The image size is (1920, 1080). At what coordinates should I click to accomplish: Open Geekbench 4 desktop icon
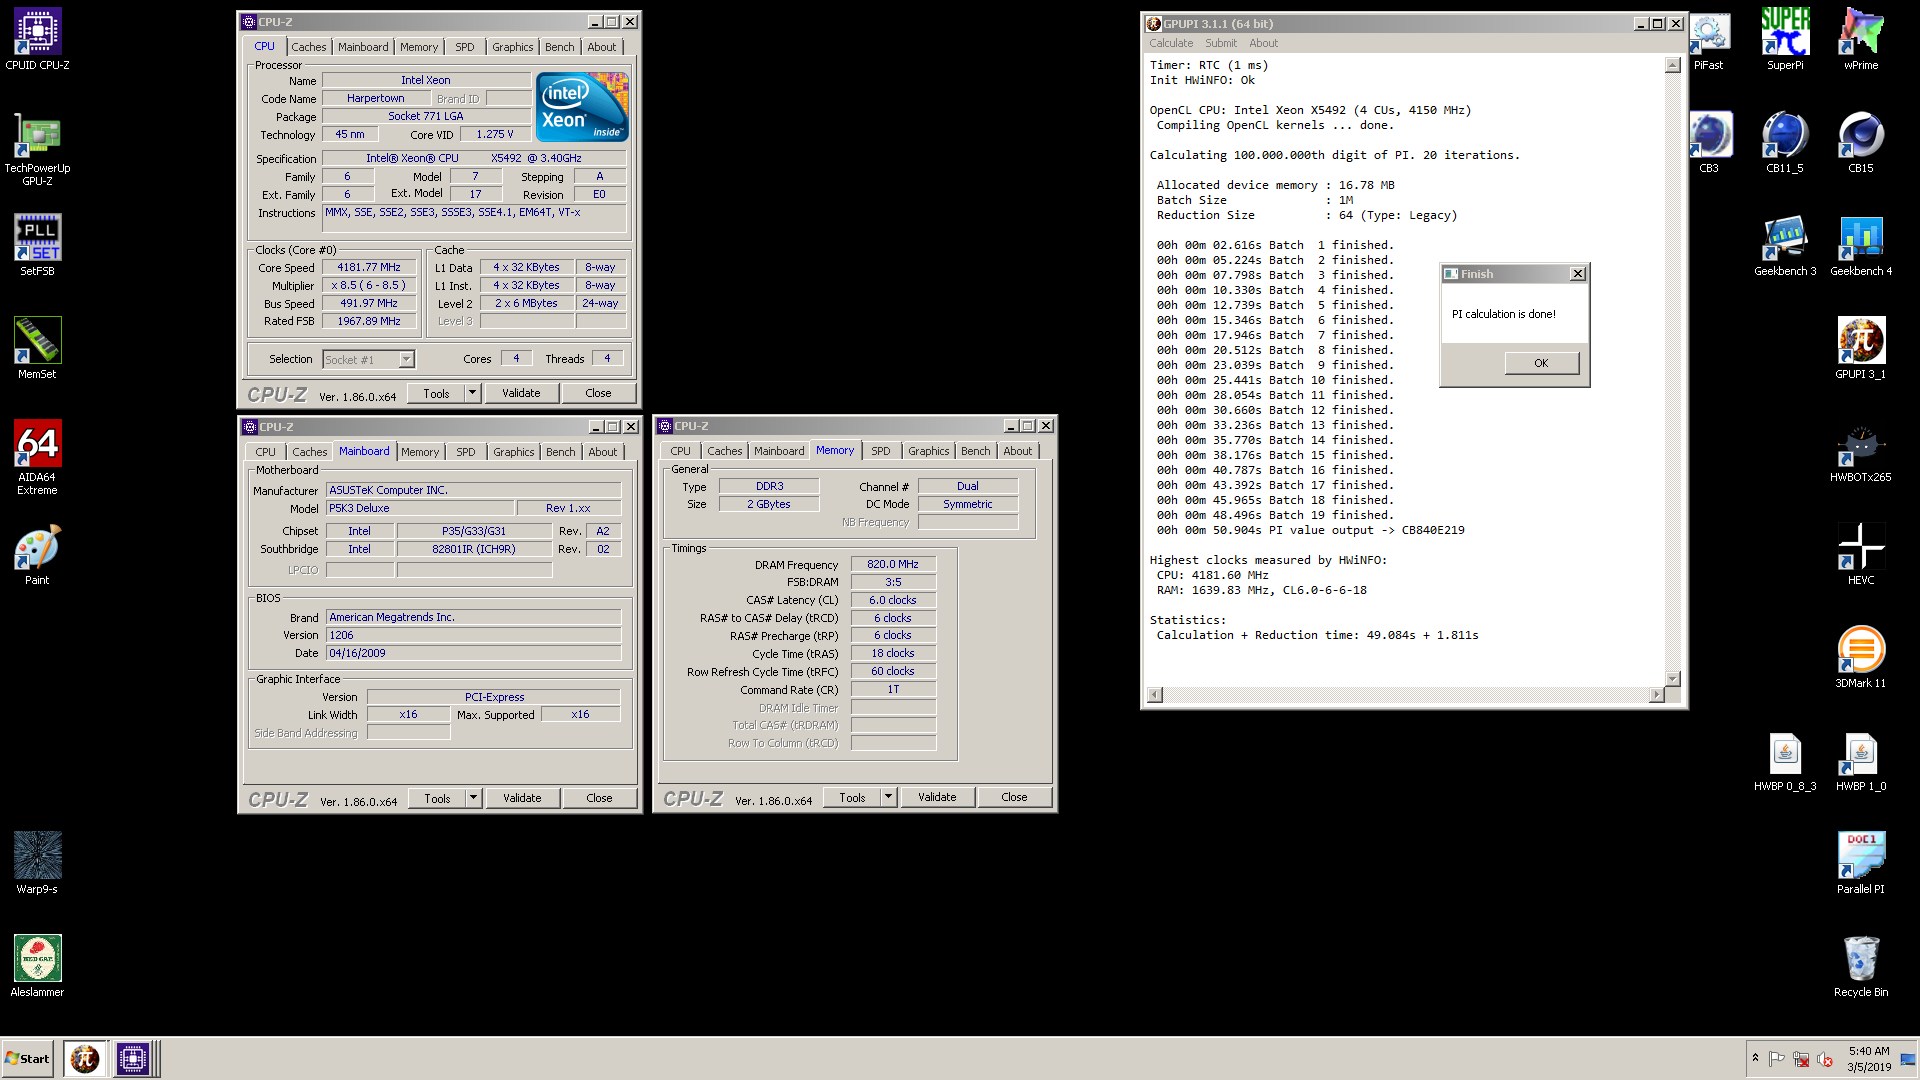[x=1861, y=246]
